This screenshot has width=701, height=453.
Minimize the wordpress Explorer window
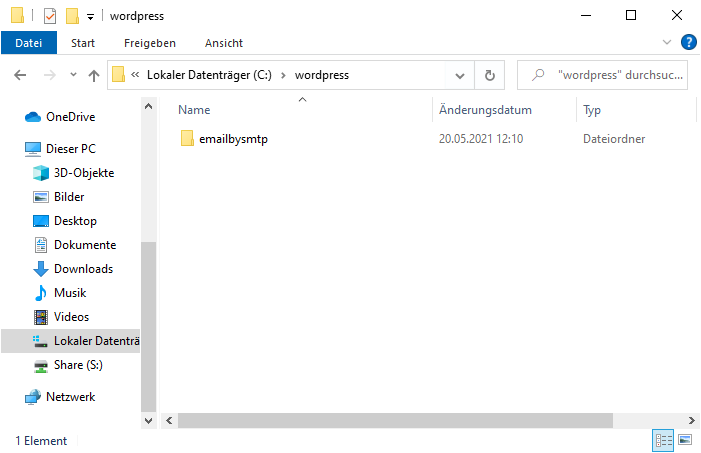(586, 16)
